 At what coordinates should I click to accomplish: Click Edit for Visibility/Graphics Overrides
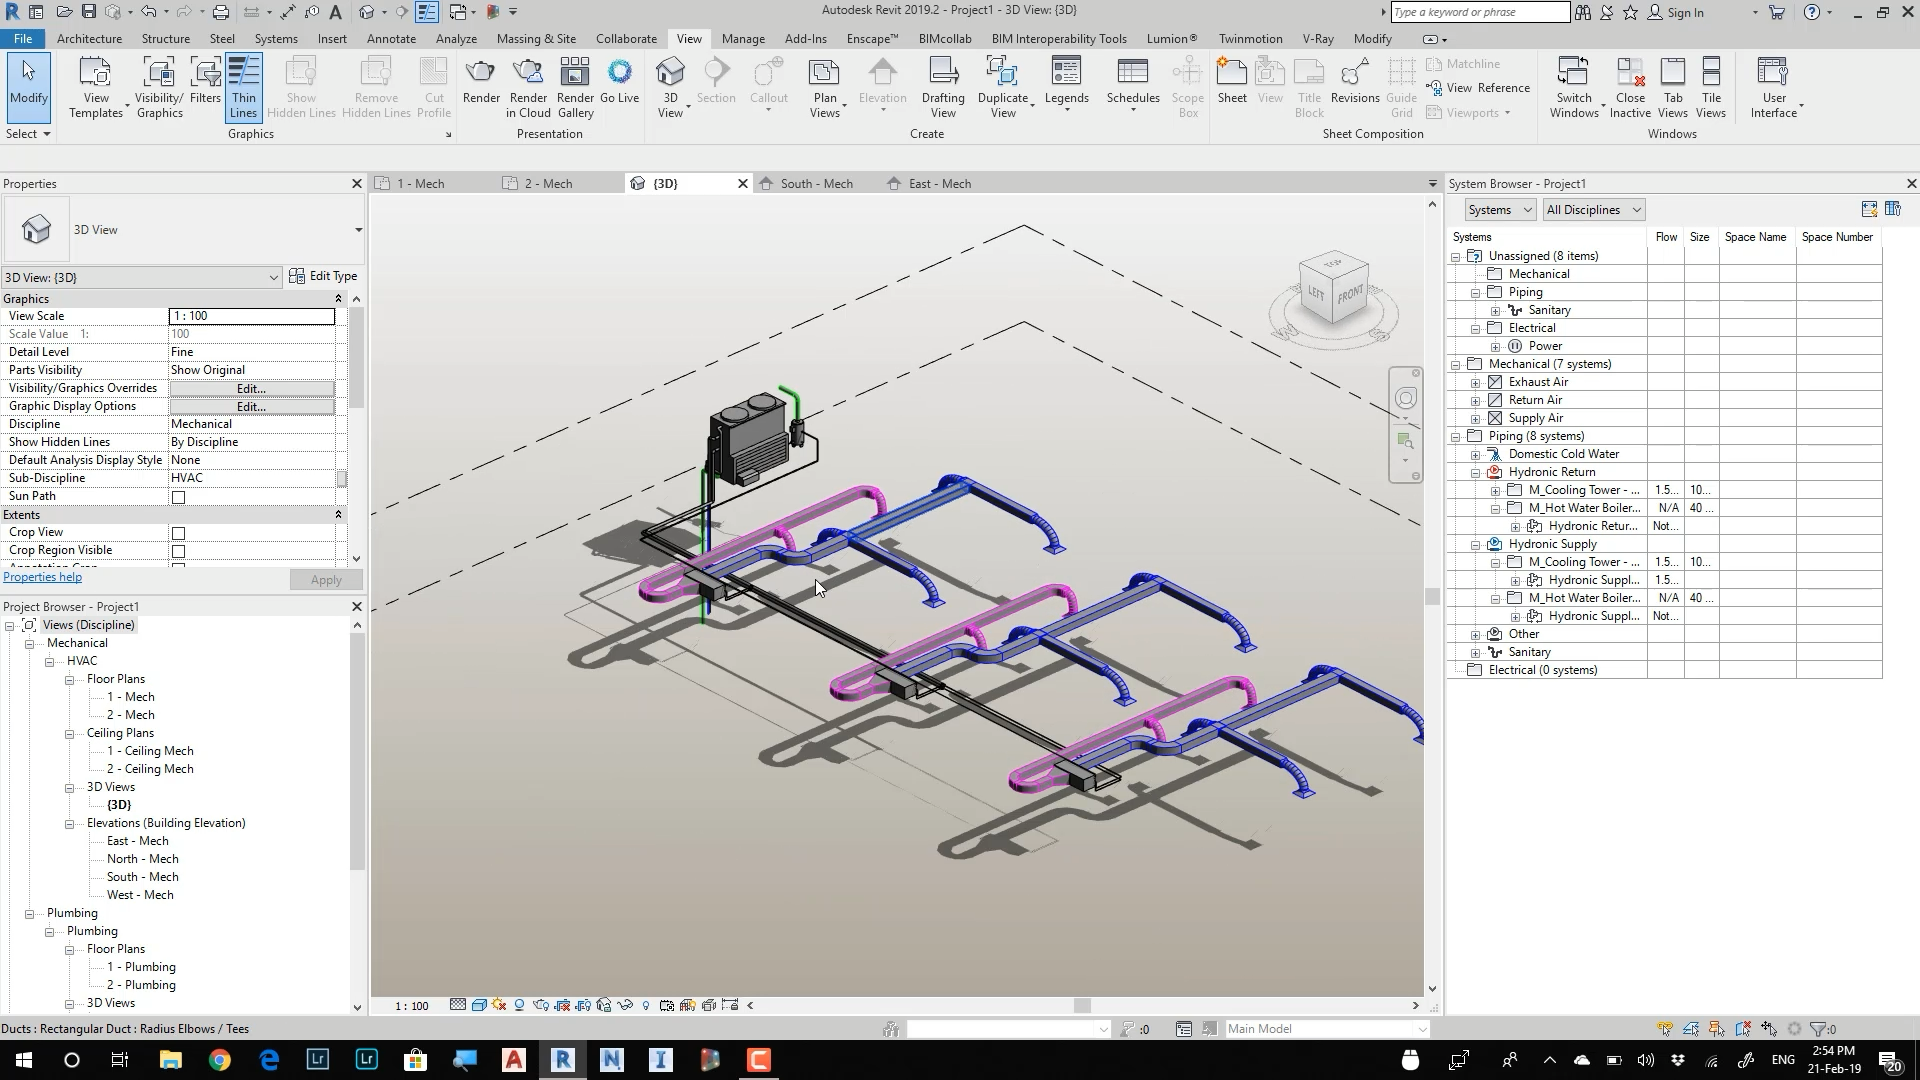click(251, 388)
